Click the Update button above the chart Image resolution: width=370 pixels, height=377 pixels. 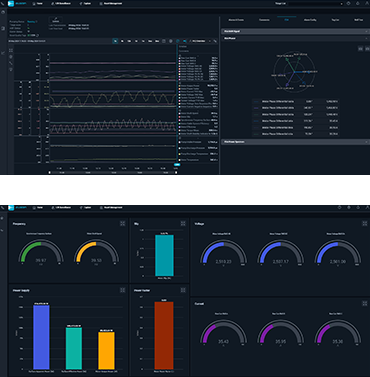56,20
